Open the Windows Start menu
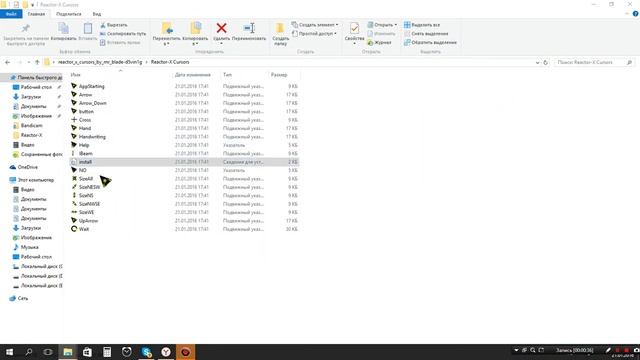Image resolution: width=640 pixels, height=360 pixels. [9, 351]
